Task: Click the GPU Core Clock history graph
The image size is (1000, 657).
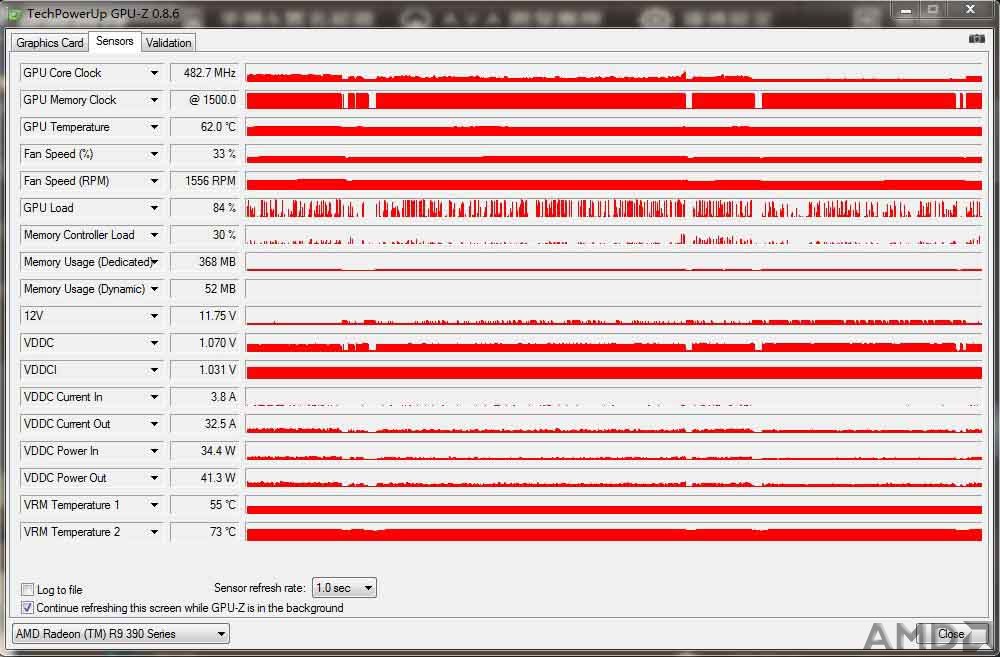Action: click(x=614, y=73)
